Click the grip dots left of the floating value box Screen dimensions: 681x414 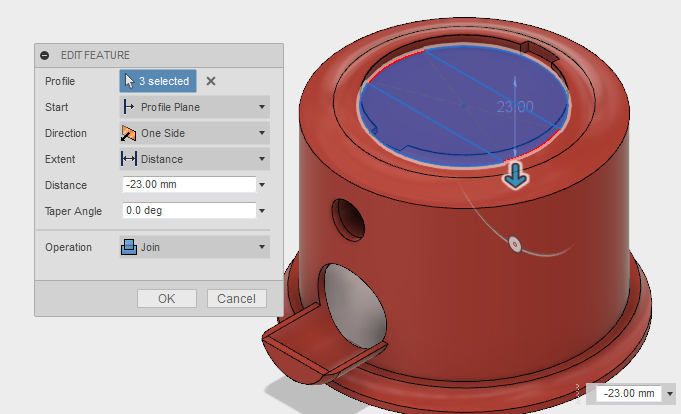[x=578, y=394]
